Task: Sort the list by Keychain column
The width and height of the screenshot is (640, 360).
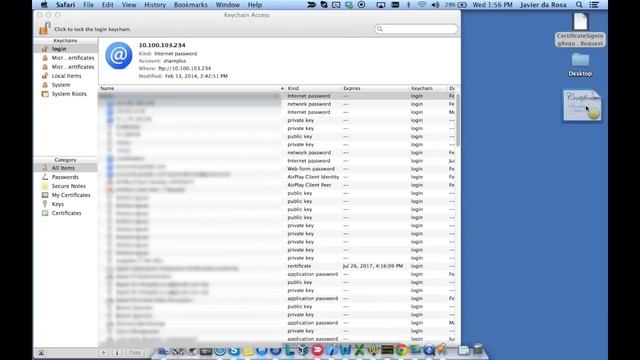Action: (x=429, y=88)
